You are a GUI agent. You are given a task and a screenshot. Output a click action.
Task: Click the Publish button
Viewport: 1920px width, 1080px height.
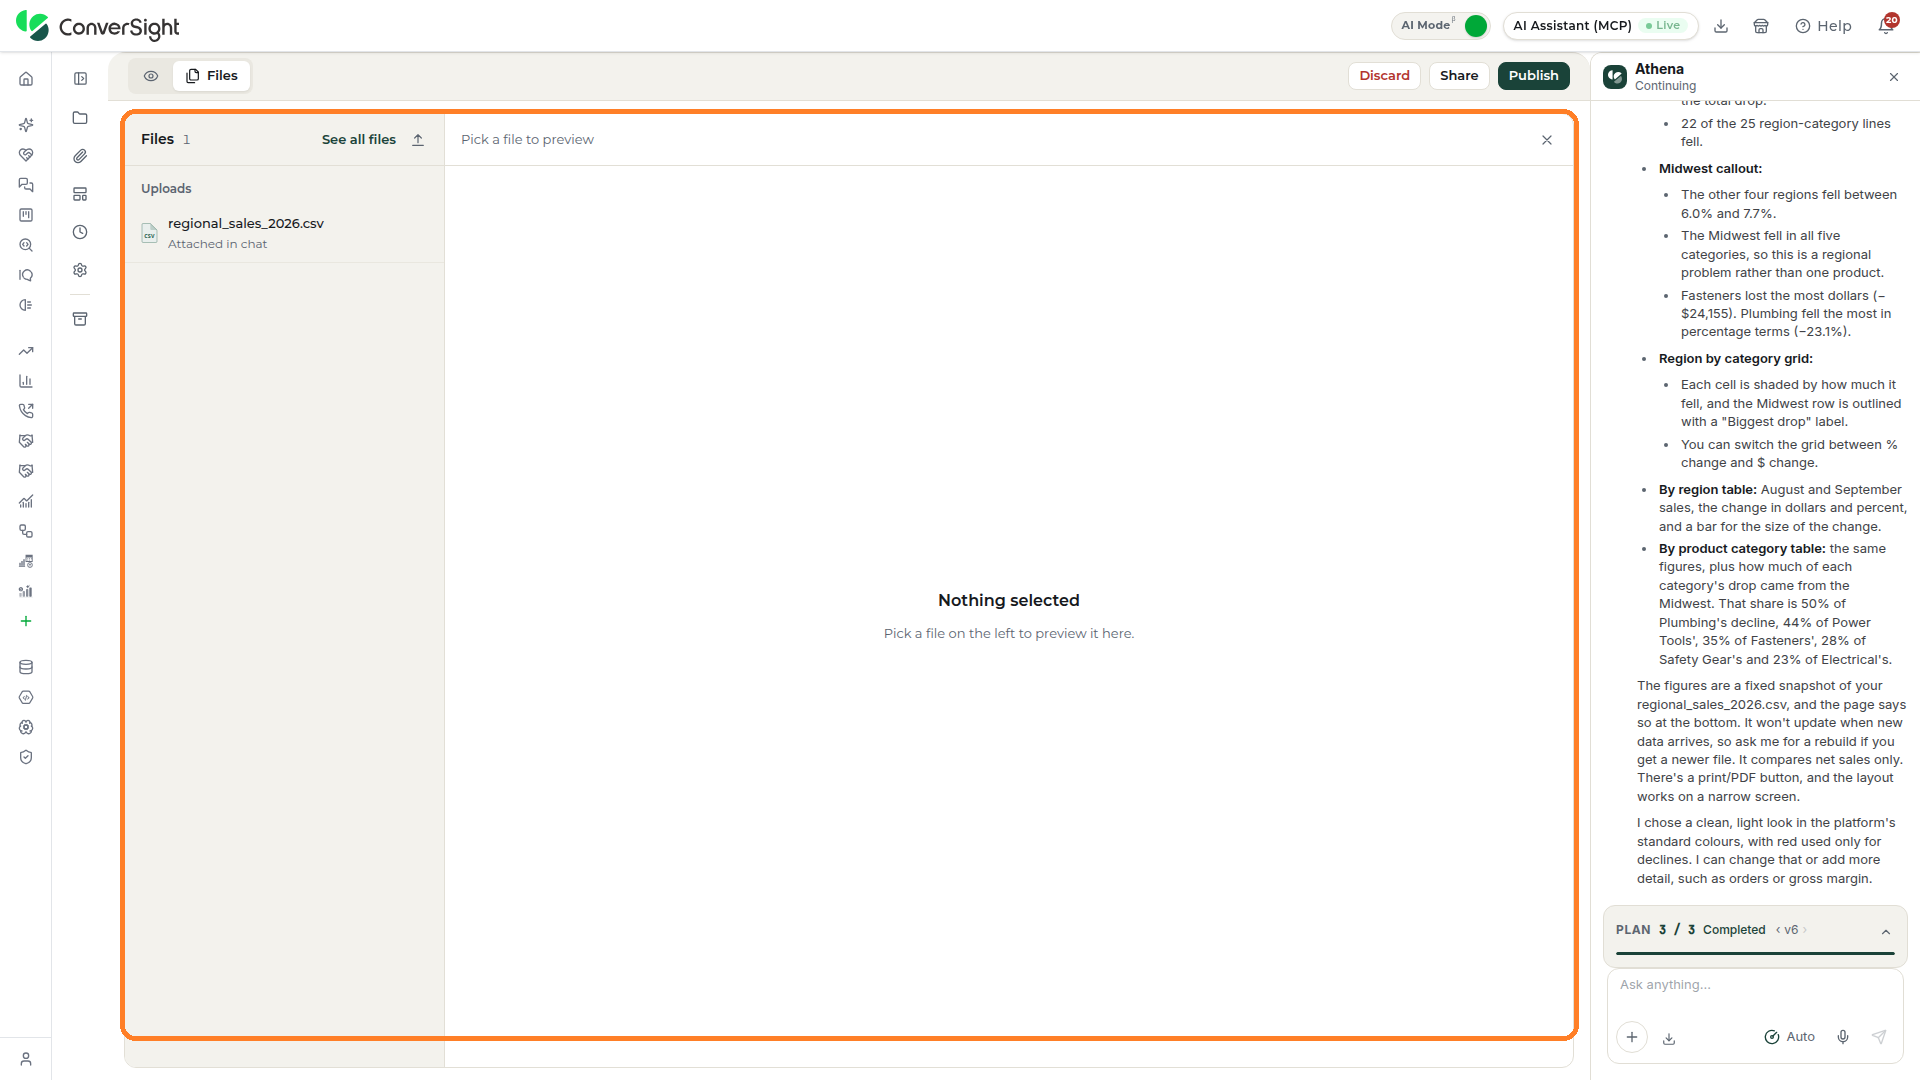(x=1533, y=76)
